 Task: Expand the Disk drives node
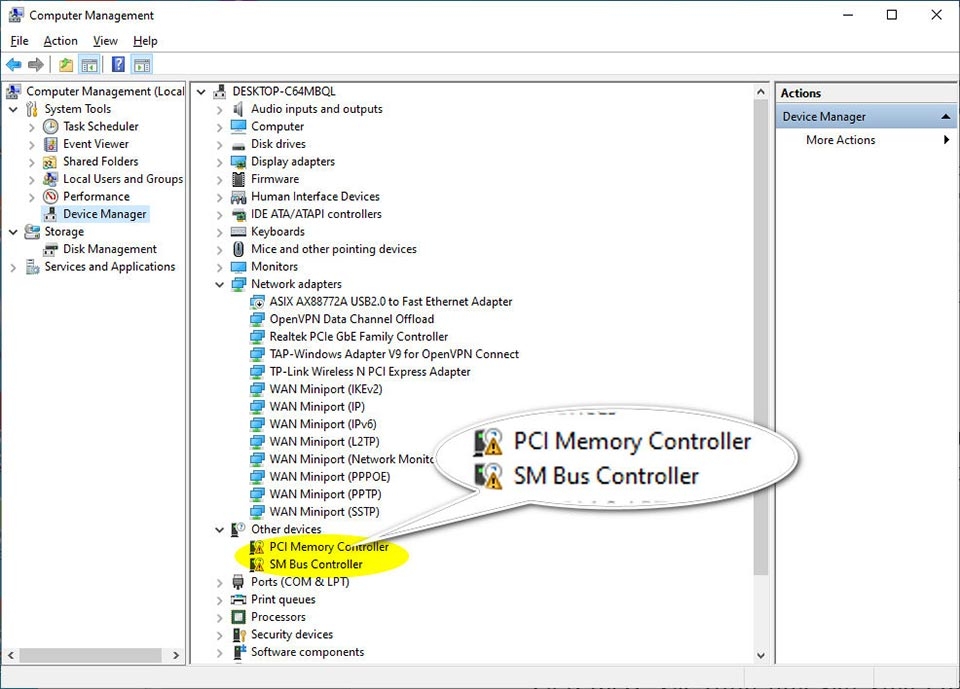[219, 143]
